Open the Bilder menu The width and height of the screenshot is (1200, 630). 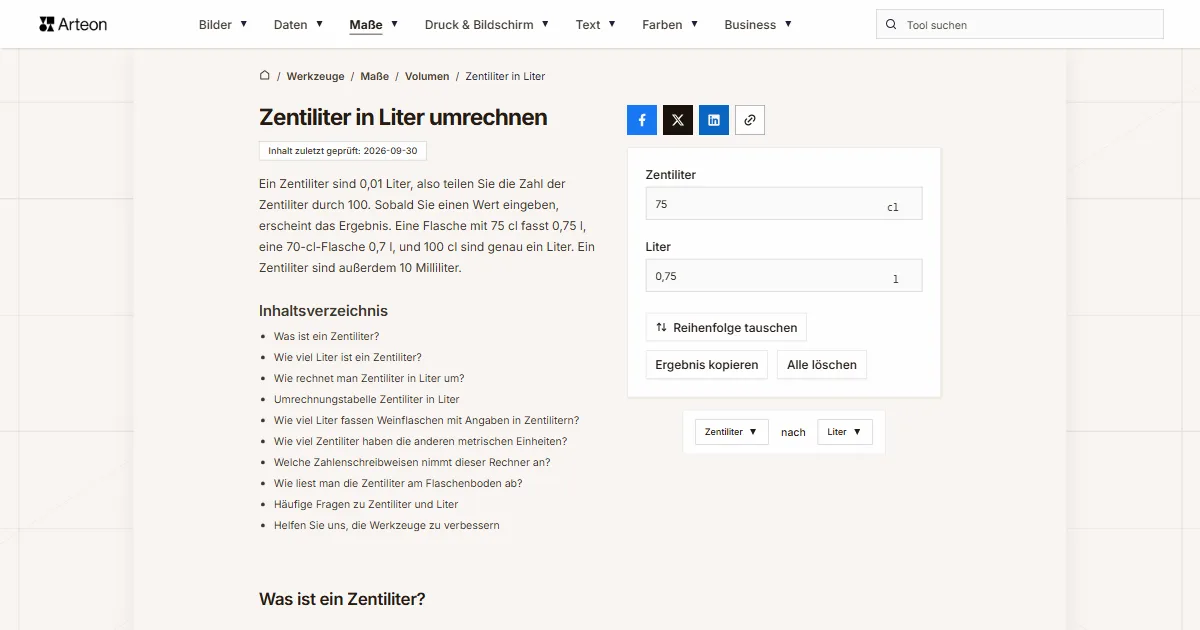pyautogui.click(x=223, y=25)
